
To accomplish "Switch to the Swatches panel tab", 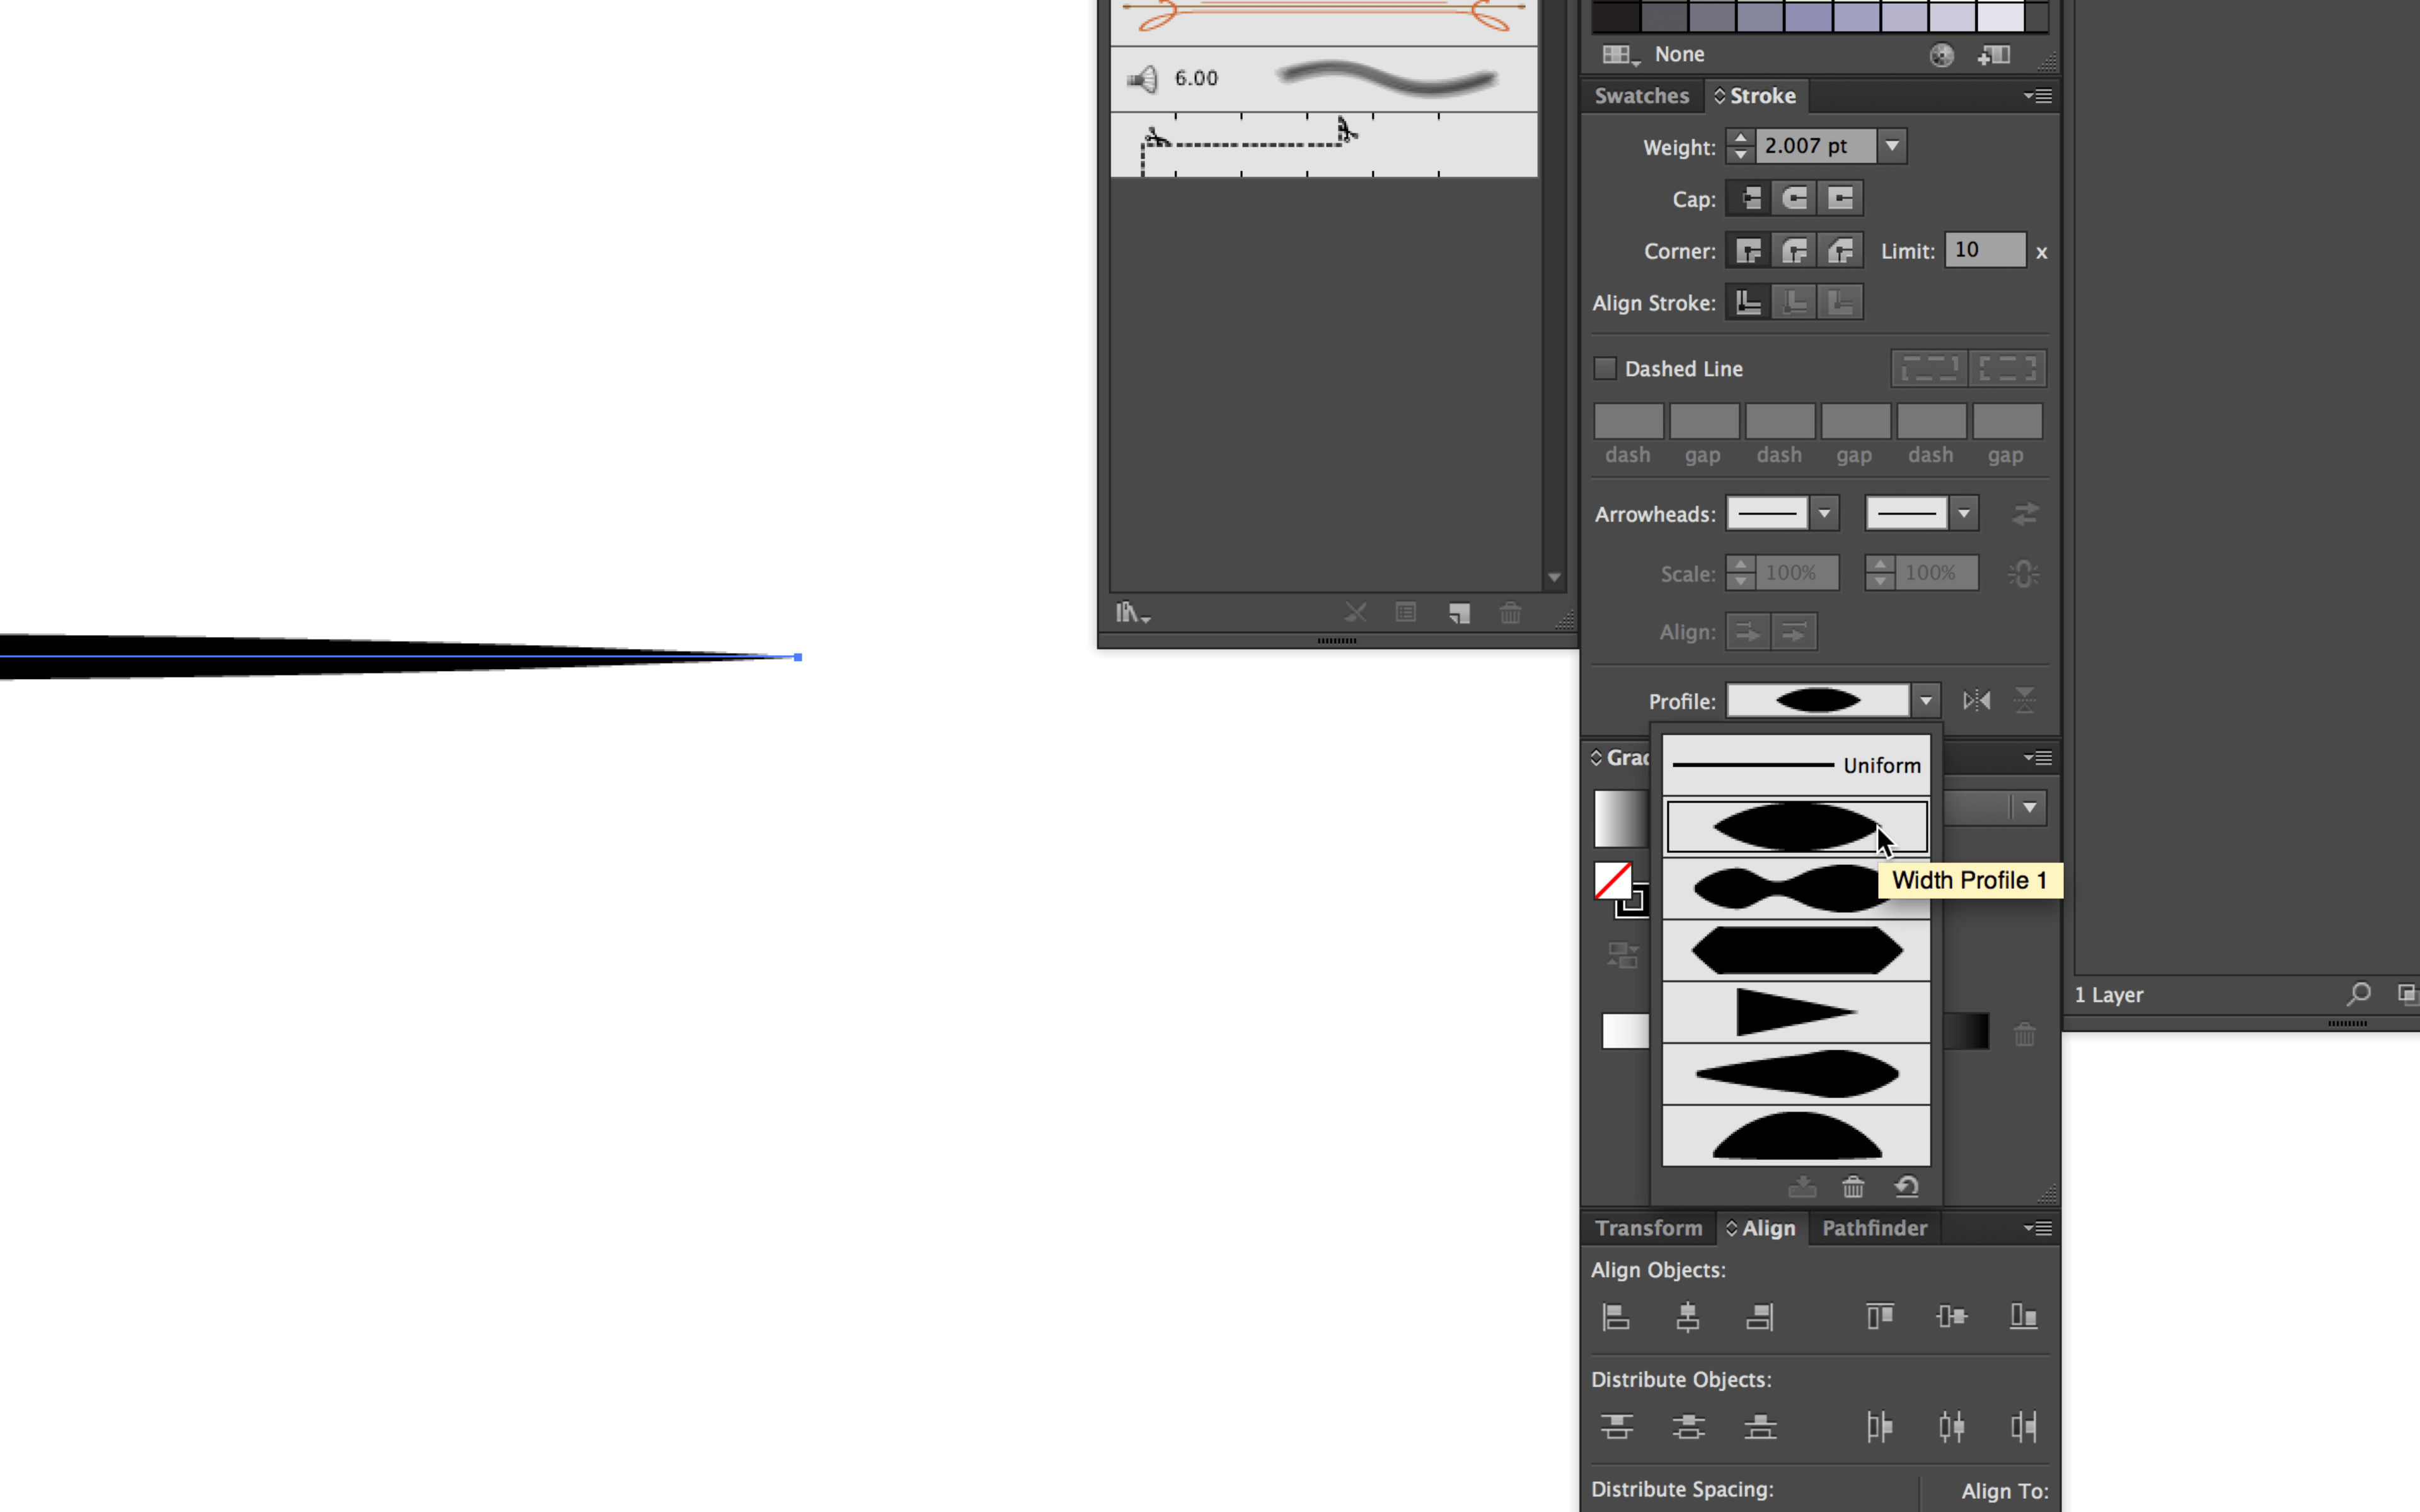I will click(1639, 94).
